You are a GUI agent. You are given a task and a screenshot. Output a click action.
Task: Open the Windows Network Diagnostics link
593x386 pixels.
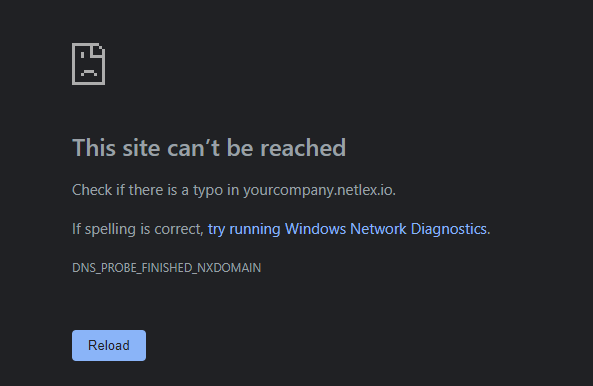[347, 229]
